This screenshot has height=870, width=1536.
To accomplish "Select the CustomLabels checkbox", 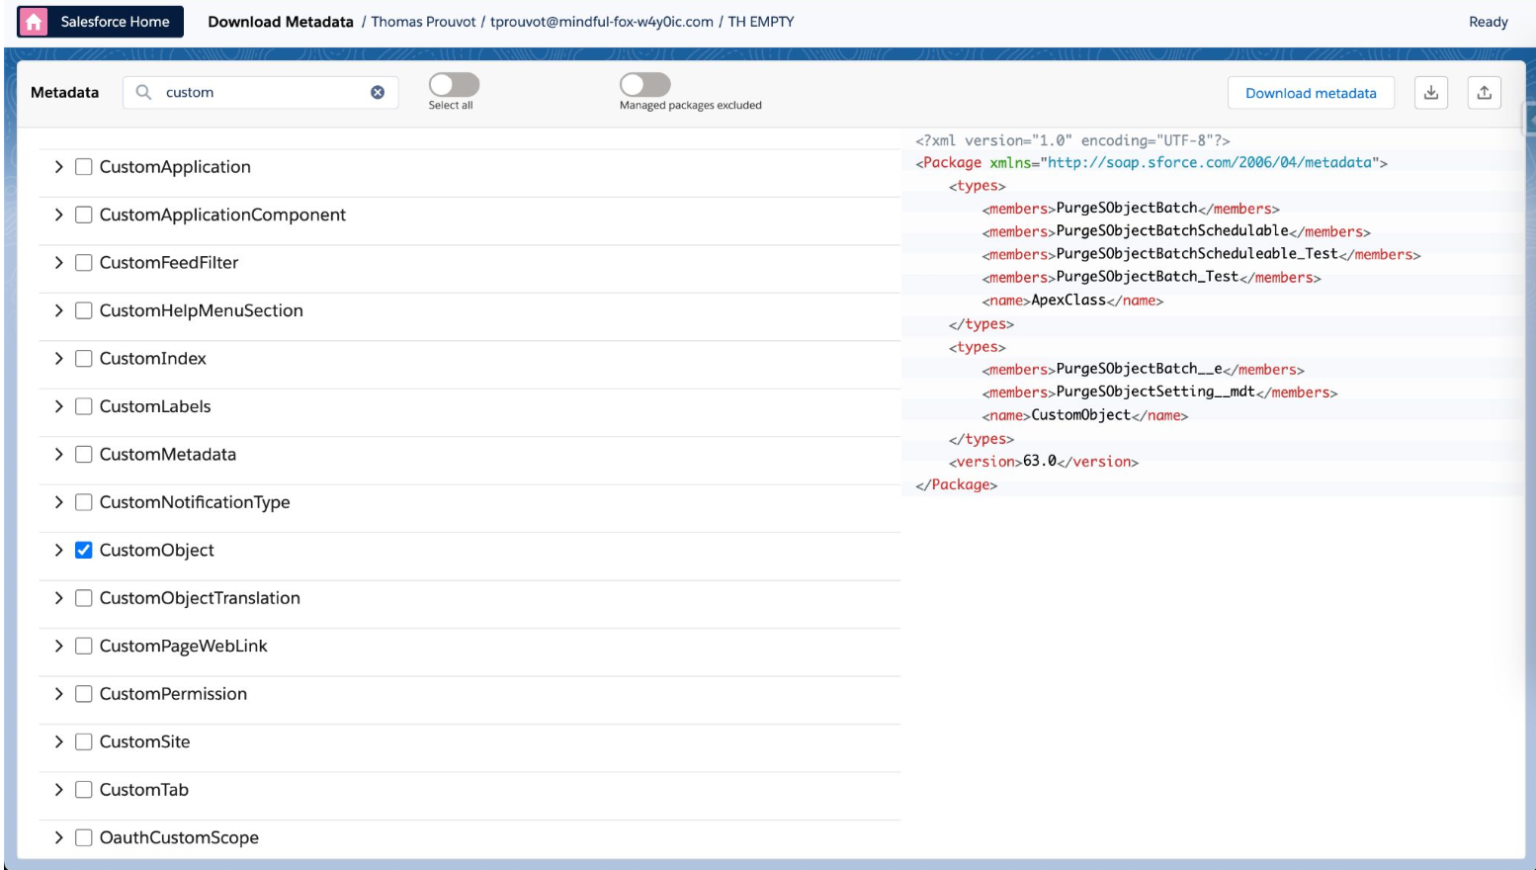I will (84, 407).
